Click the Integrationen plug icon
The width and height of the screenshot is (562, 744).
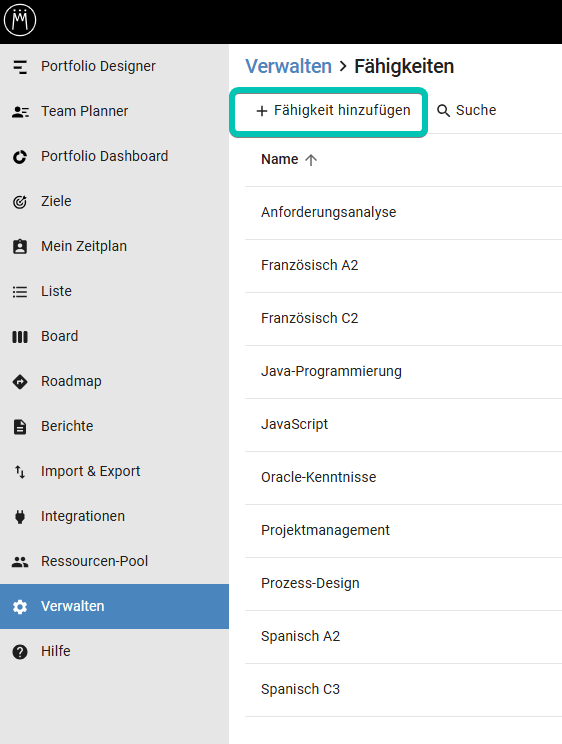20,517
